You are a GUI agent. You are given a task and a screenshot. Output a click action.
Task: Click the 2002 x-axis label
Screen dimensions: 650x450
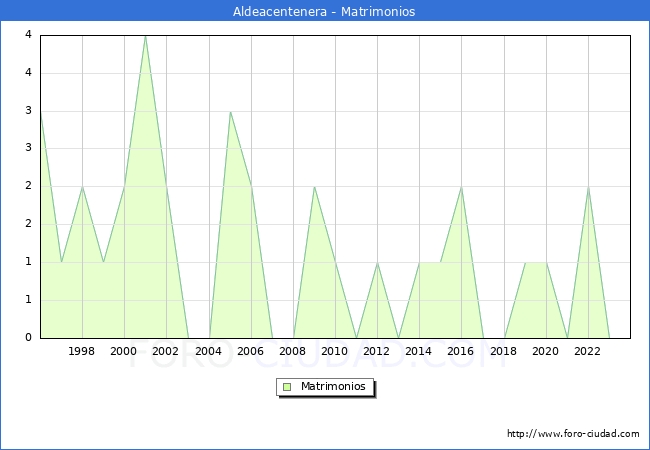(165, 351)
